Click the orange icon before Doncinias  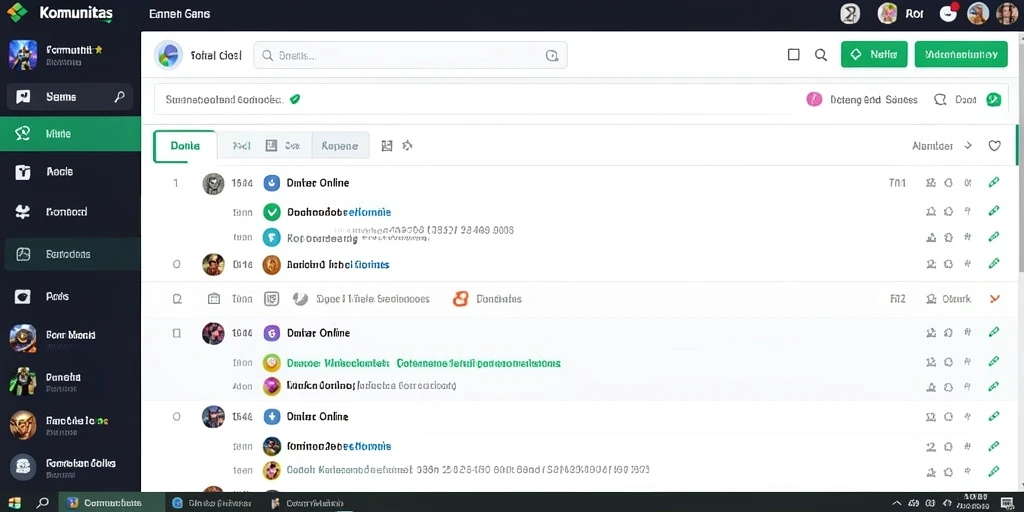[460, 299]
